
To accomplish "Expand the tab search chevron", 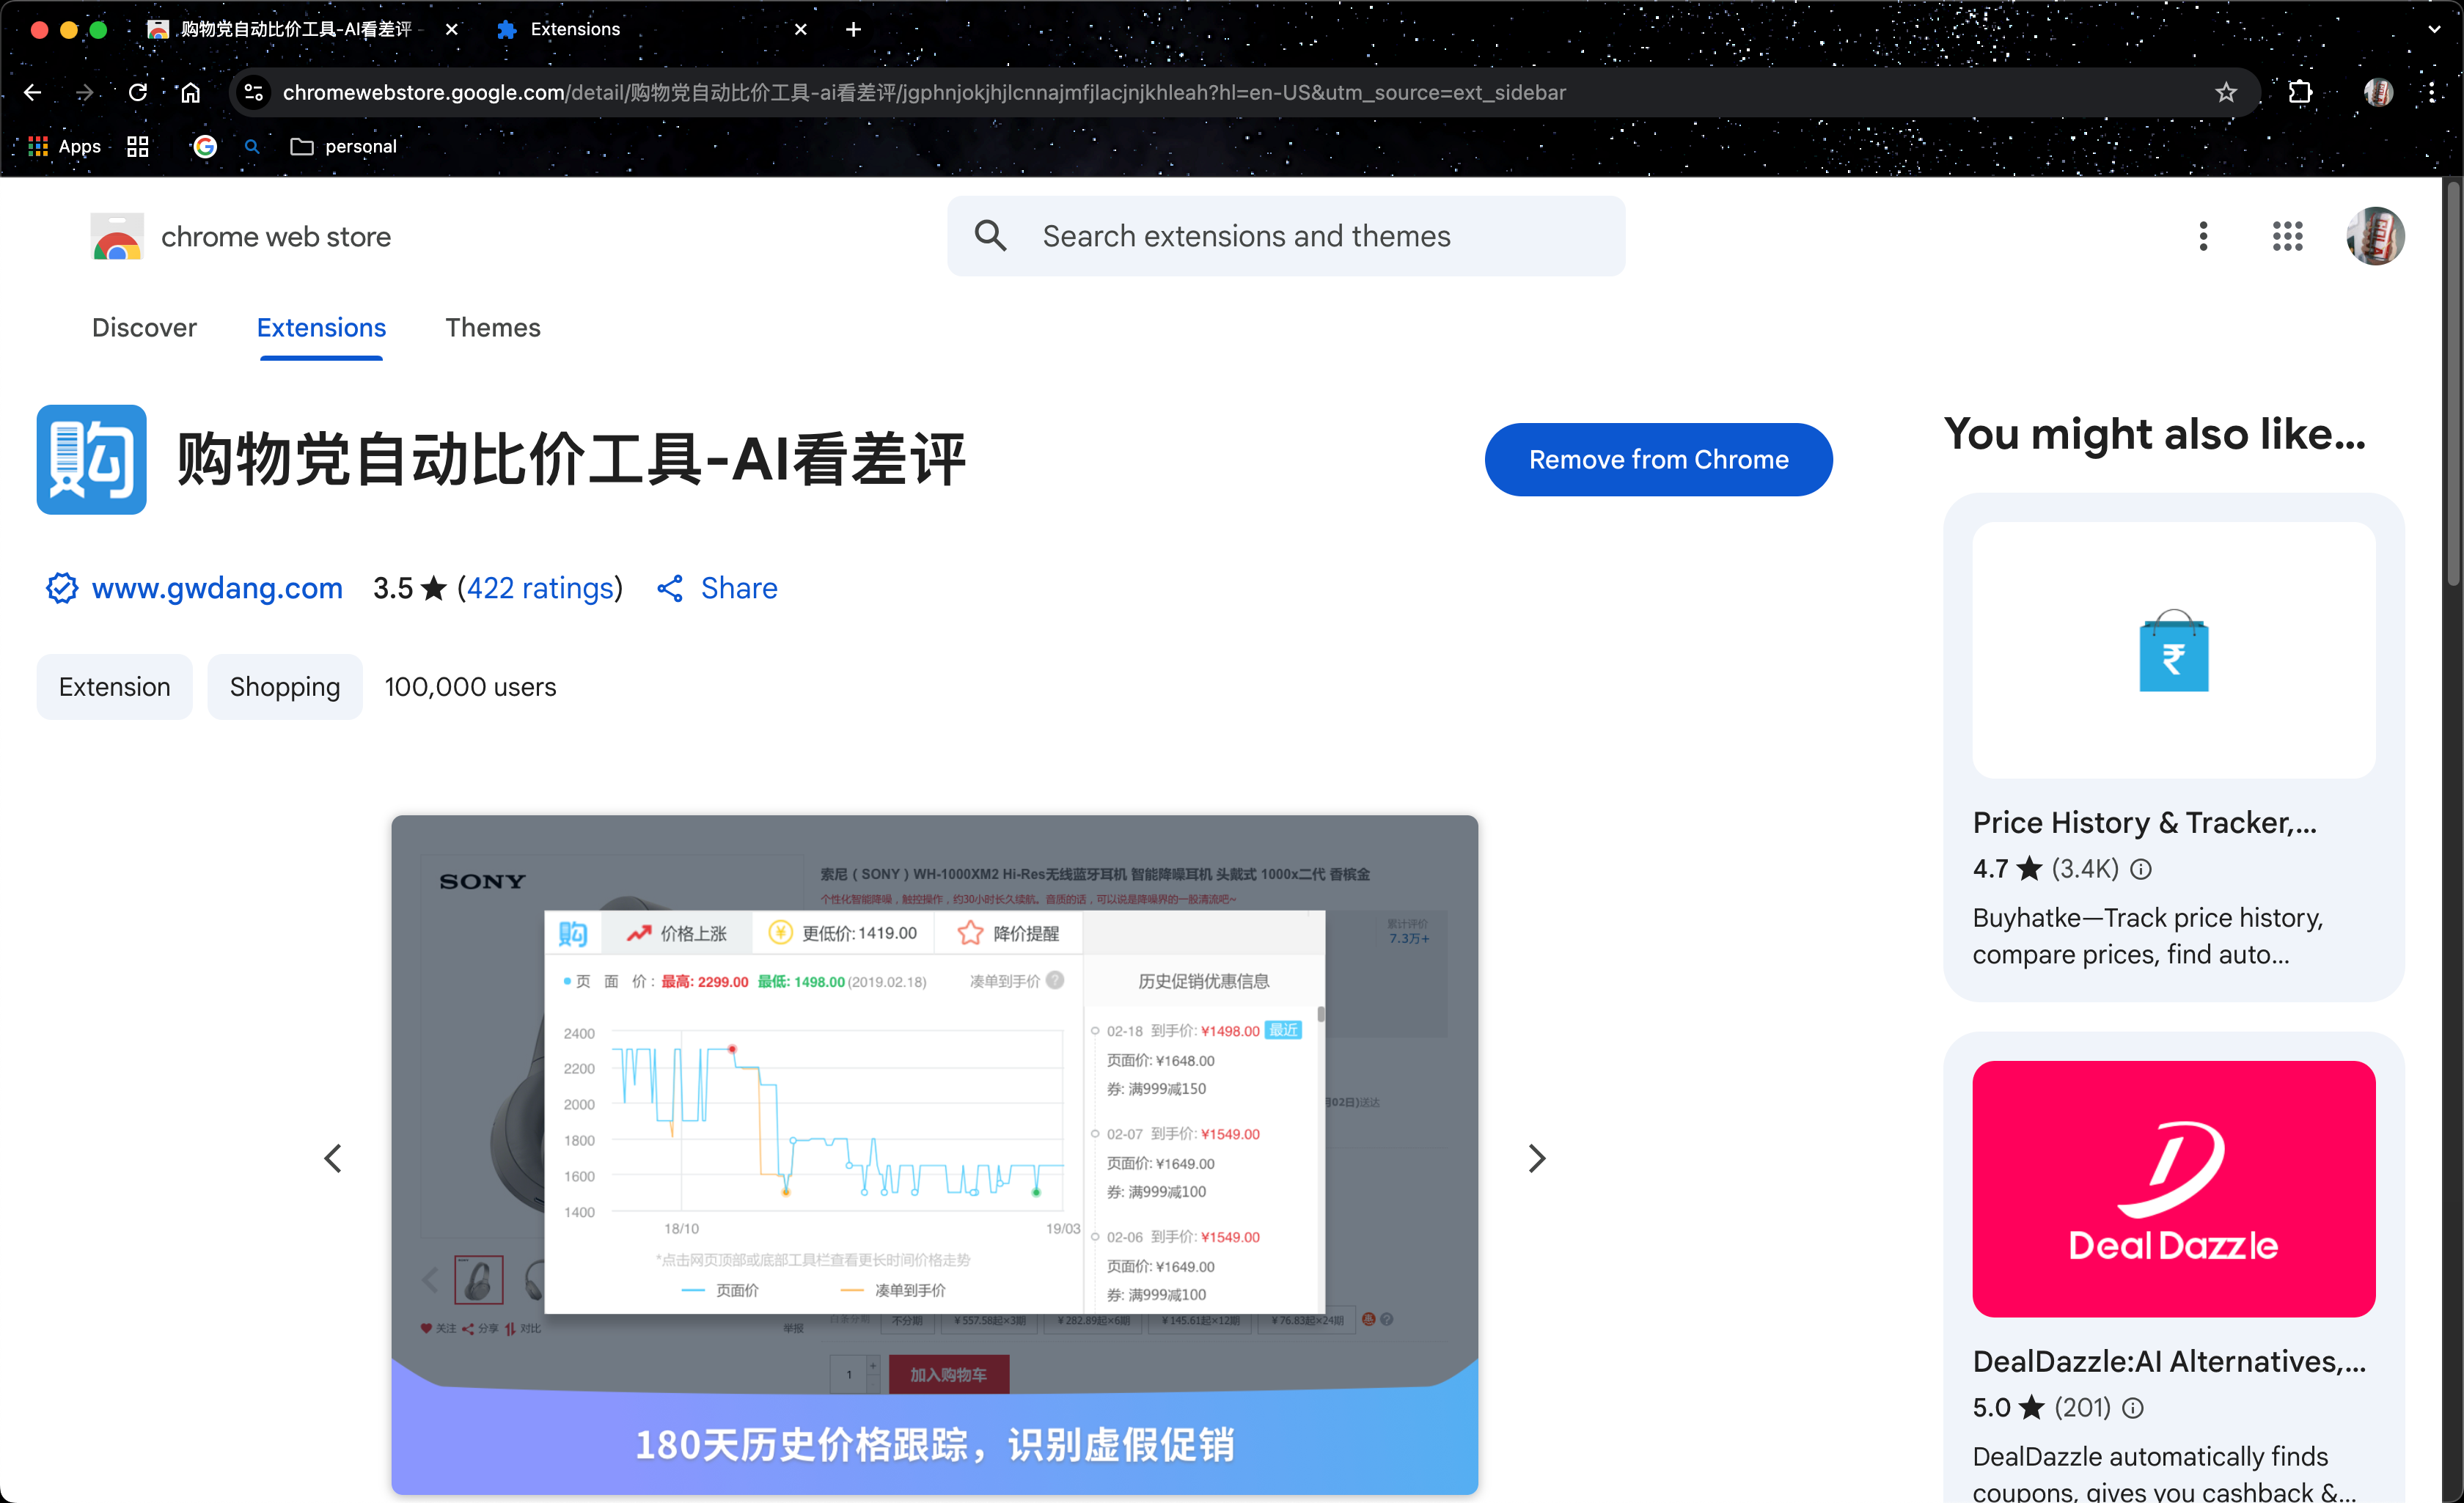I will click(x=2433, y=29).
